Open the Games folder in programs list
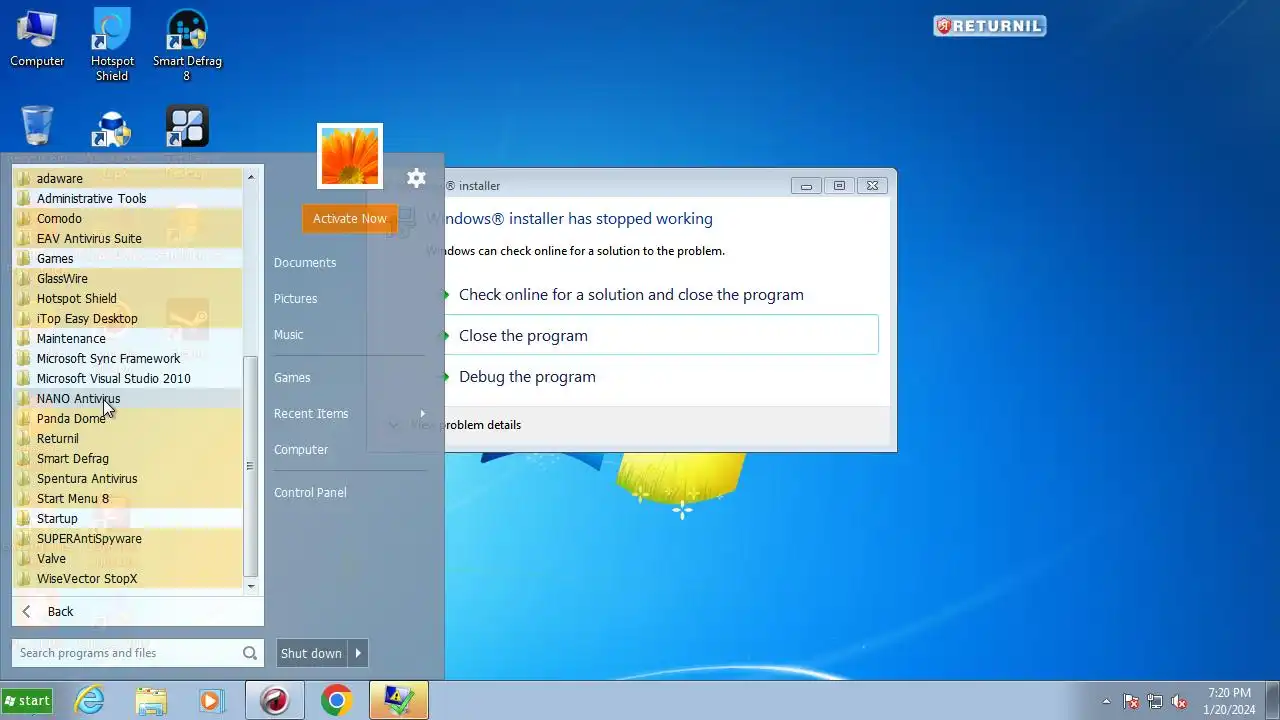 127,258
